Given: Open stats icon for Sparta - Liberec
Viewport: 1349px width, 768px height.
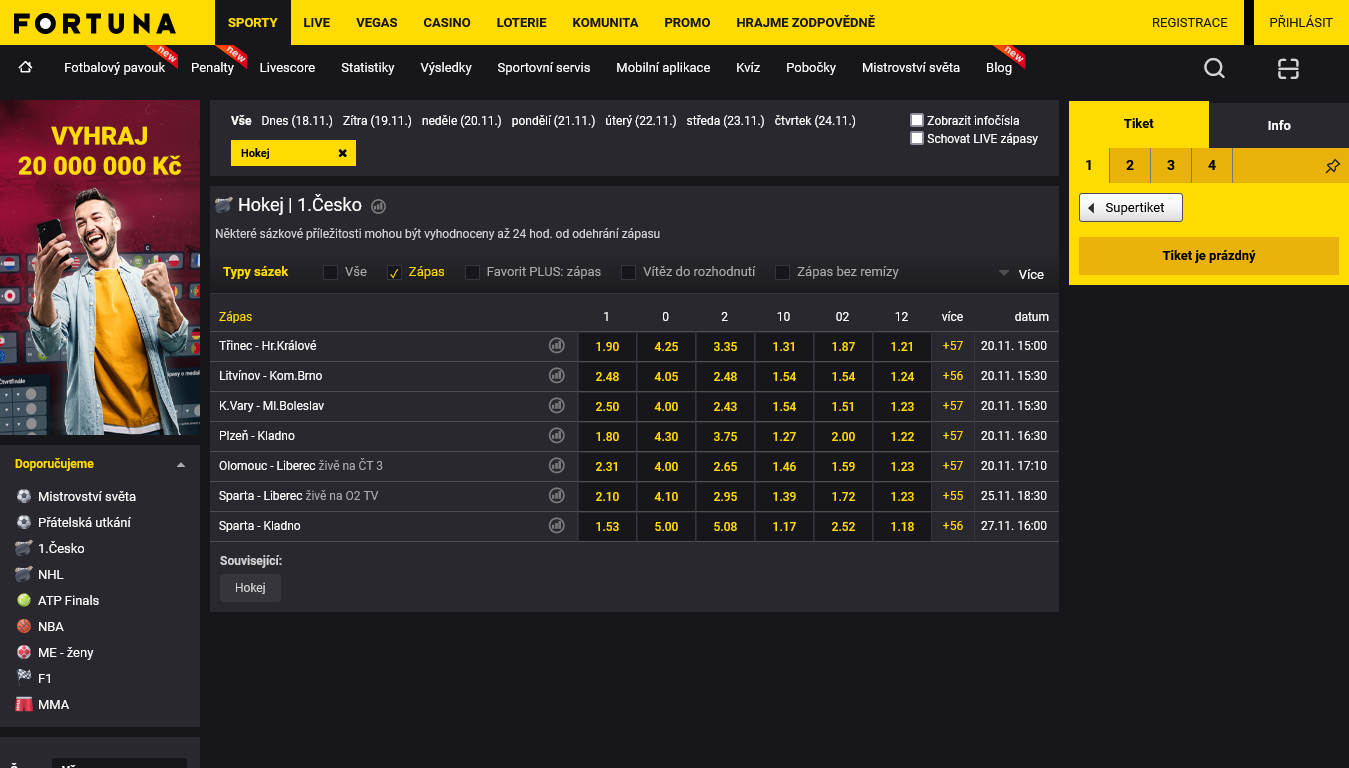Looking at the screenshot, I should pyautogui.click(x=557, y=495).
